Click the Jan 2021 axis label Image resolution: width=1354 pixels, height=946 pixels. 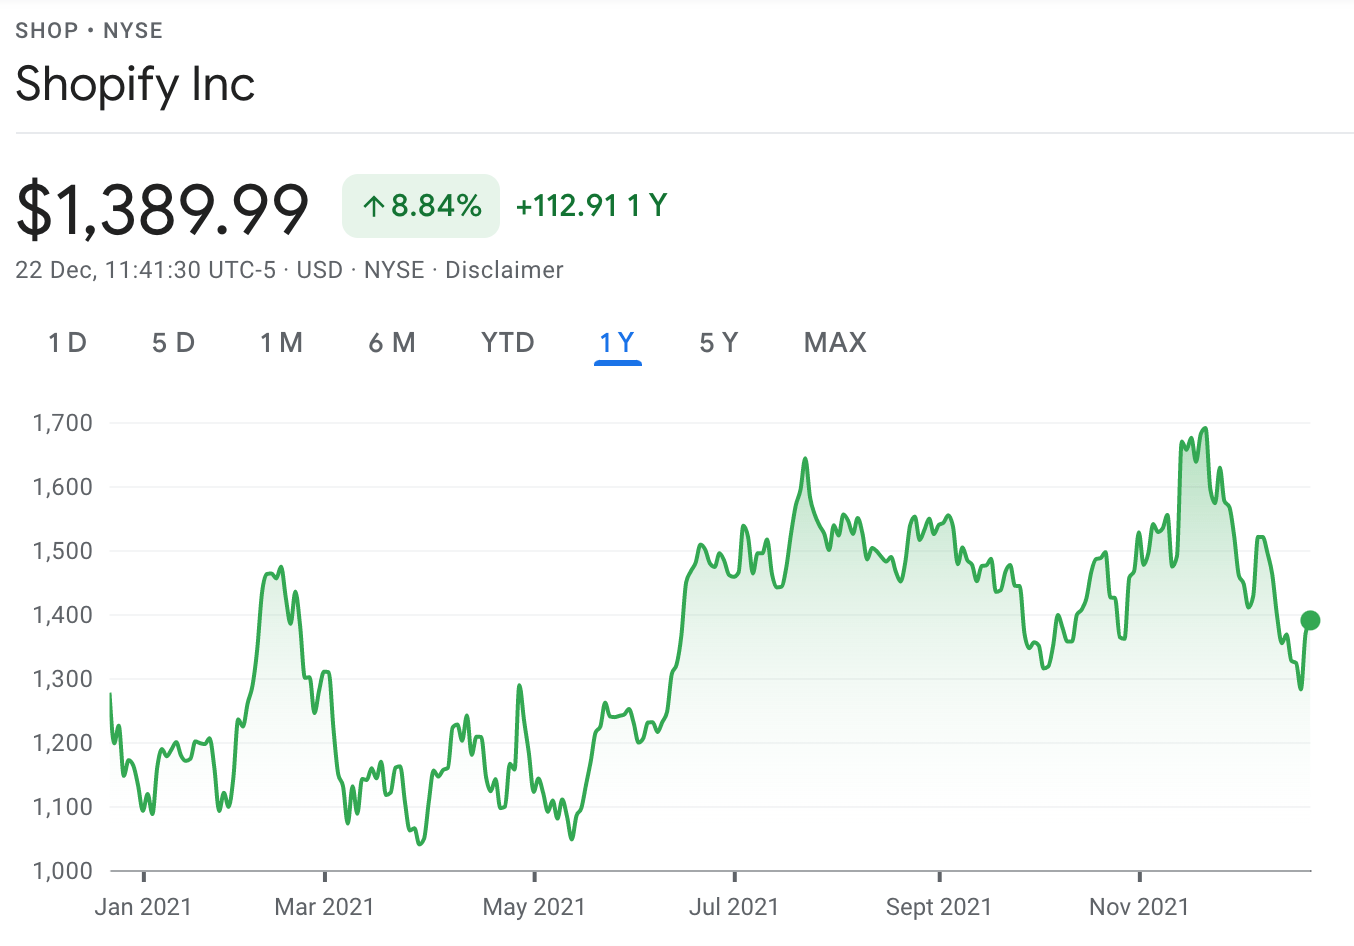(143, 907)
